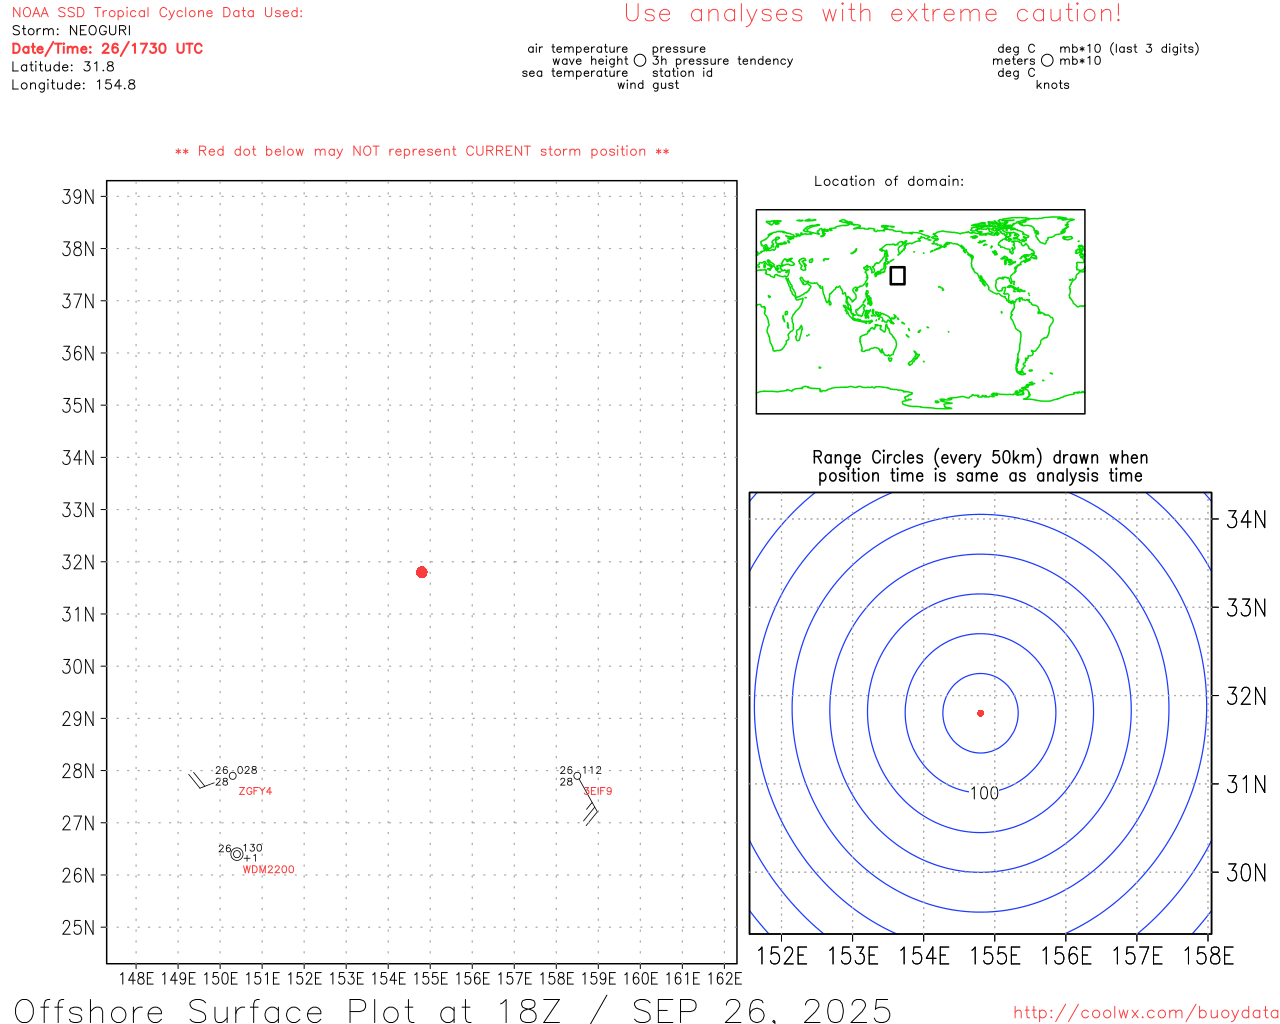Click the '130' pressure value at WDM2200
The width and height of the screenshot is (1280, 1024).
point(253,848)
